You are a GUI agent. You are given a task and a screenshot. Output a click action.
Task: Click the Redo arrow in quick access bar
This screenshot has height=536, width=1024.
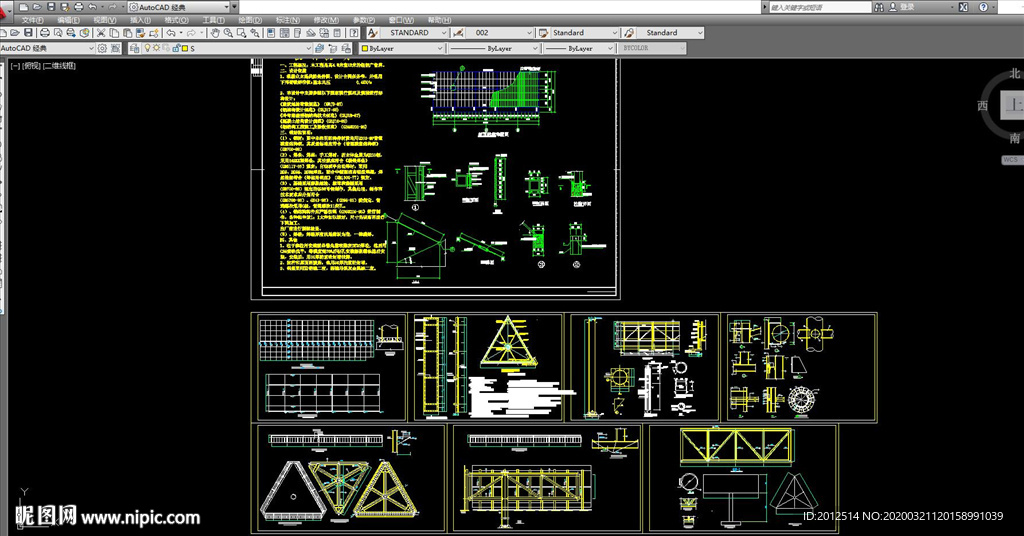click(x=112, y=7)
